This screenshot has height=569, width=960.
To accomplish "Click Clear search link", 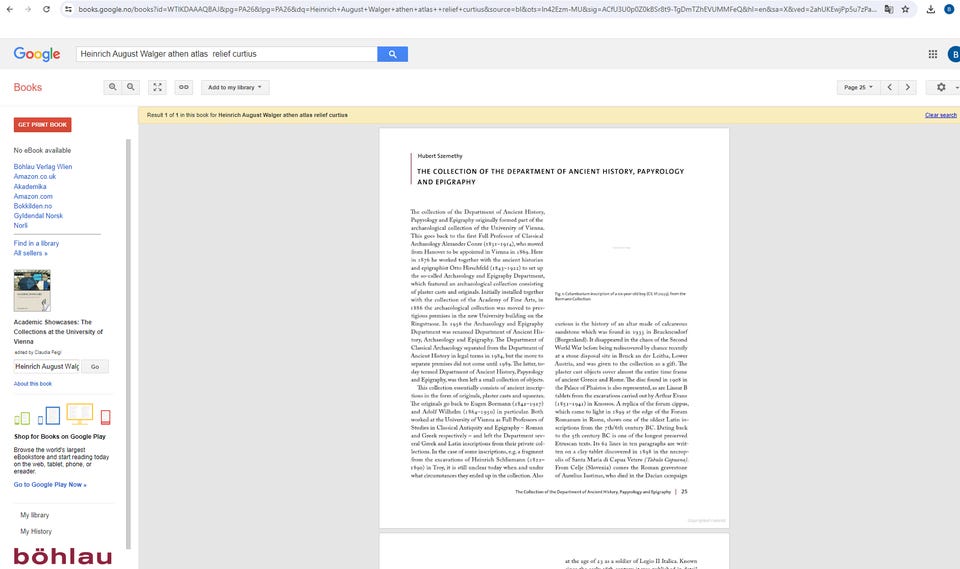I will (941, 115).
